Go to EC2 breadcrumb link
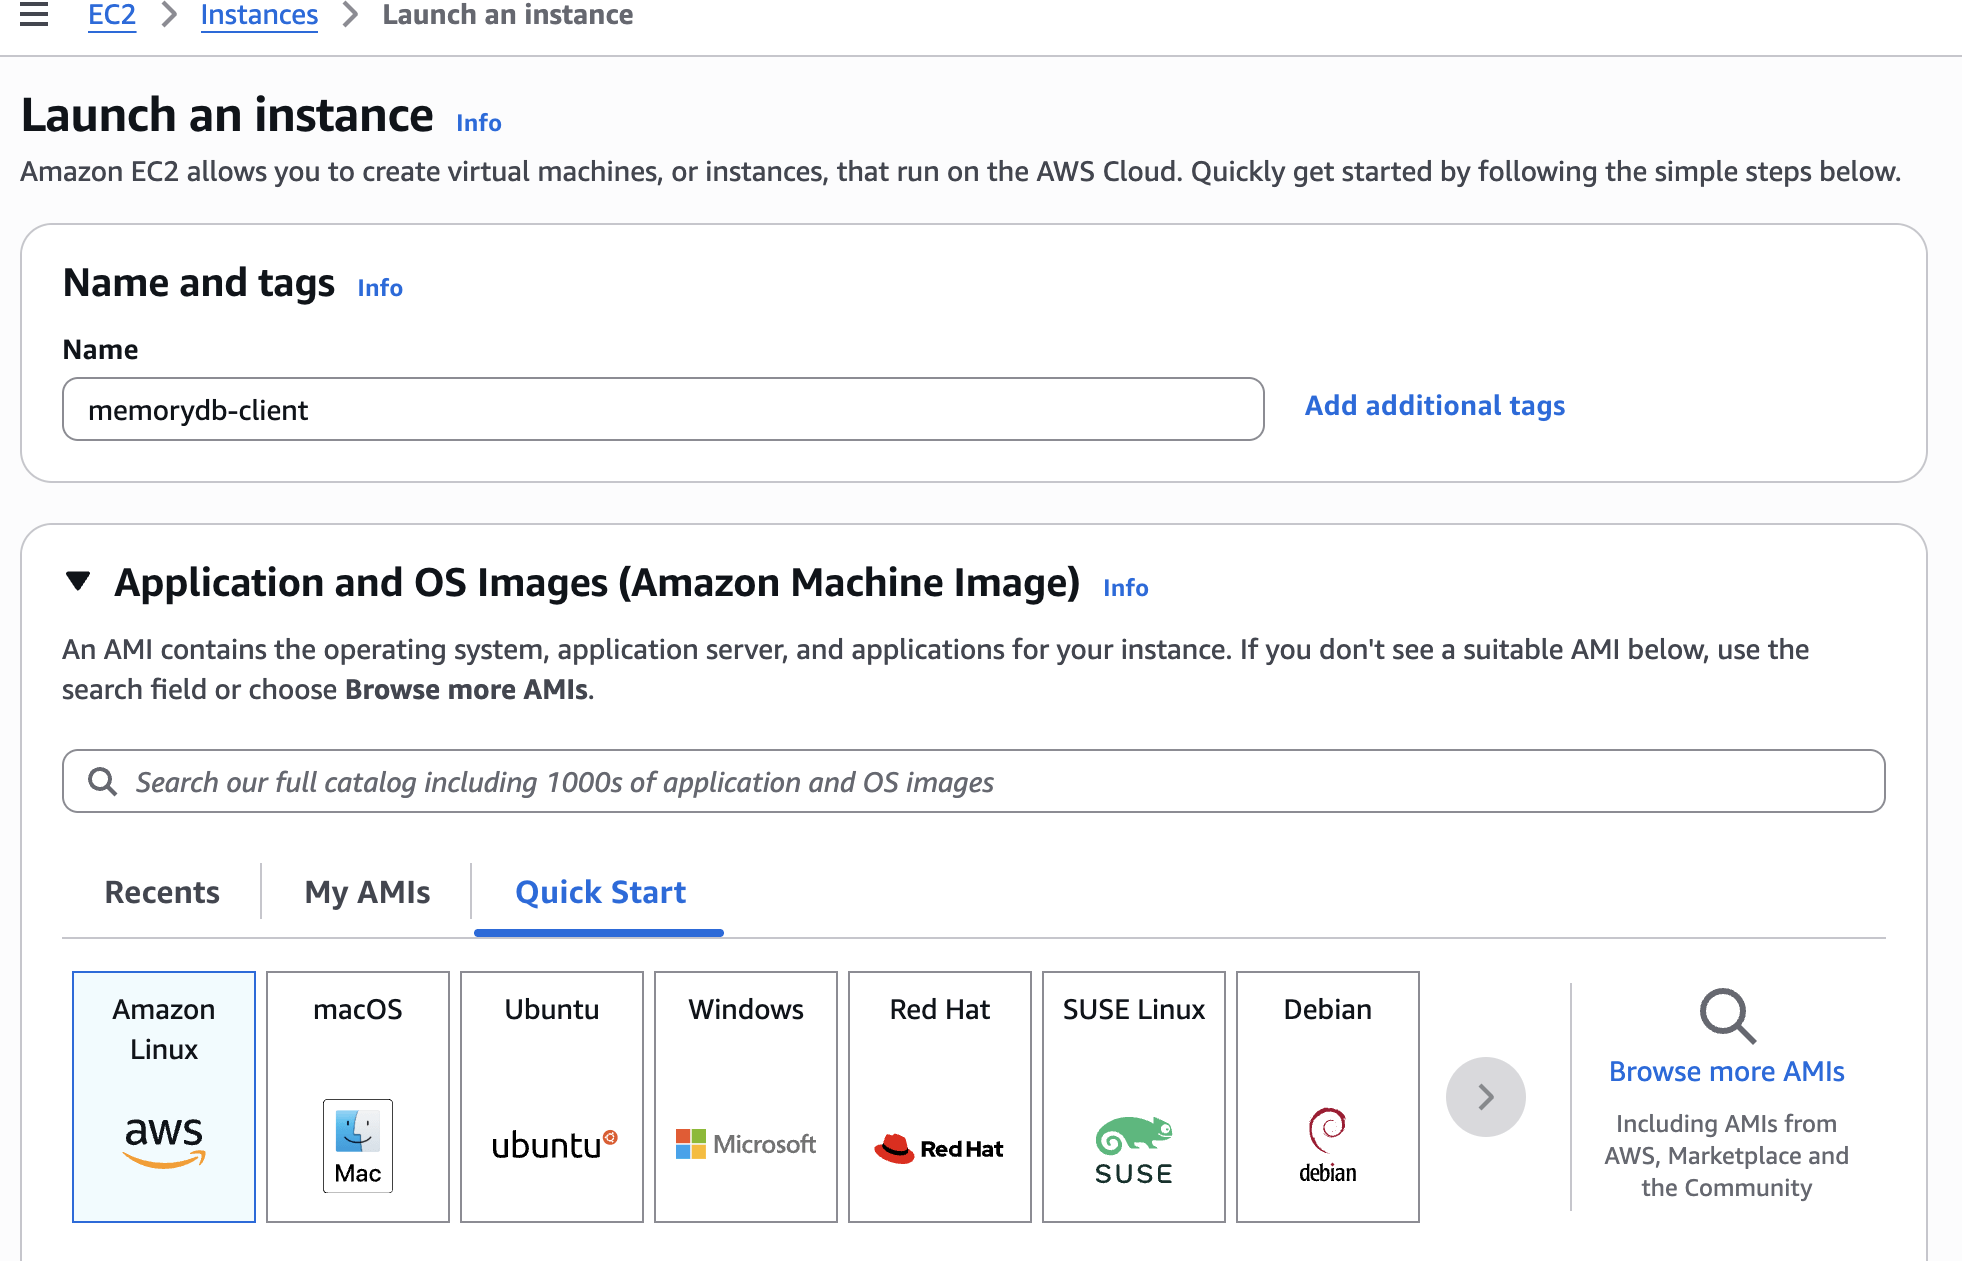This screenshot has height=1261, width=1962. pos(112,15)
